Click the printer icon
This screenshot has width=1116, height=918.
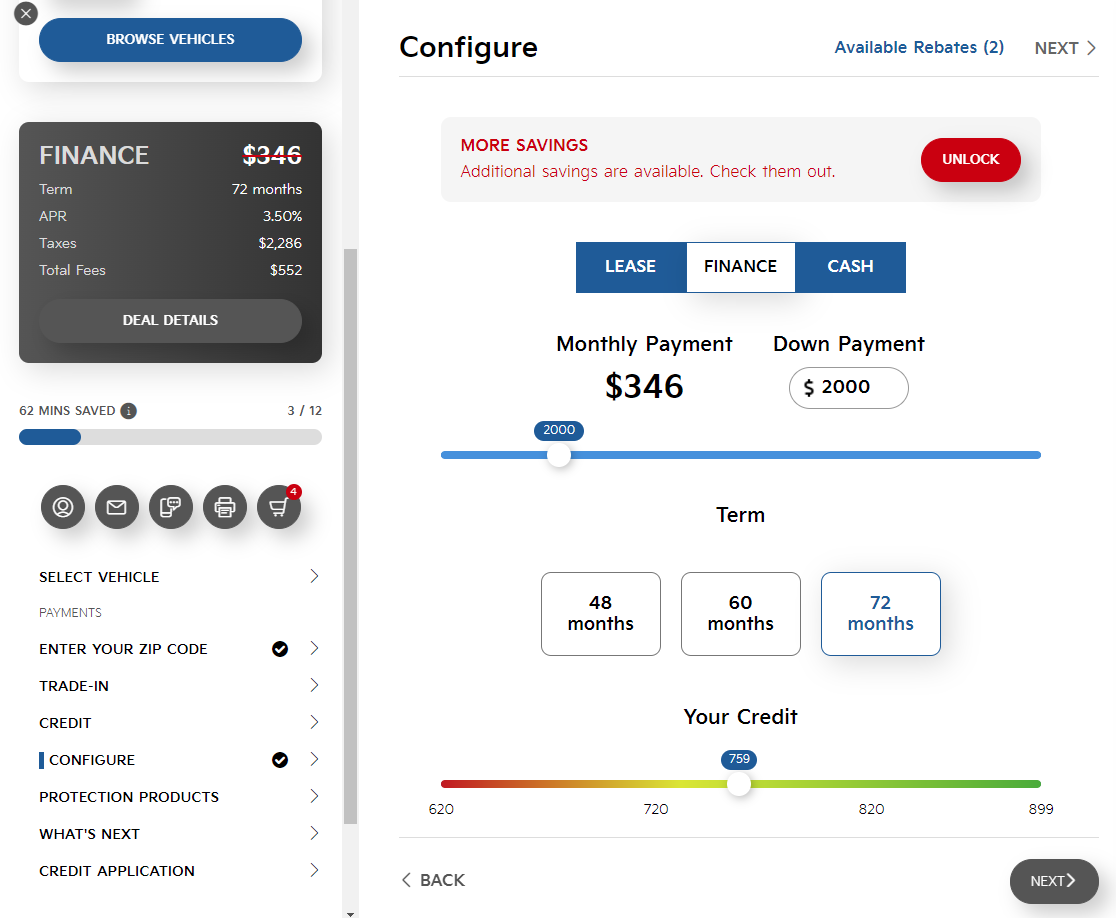[225, 508]
